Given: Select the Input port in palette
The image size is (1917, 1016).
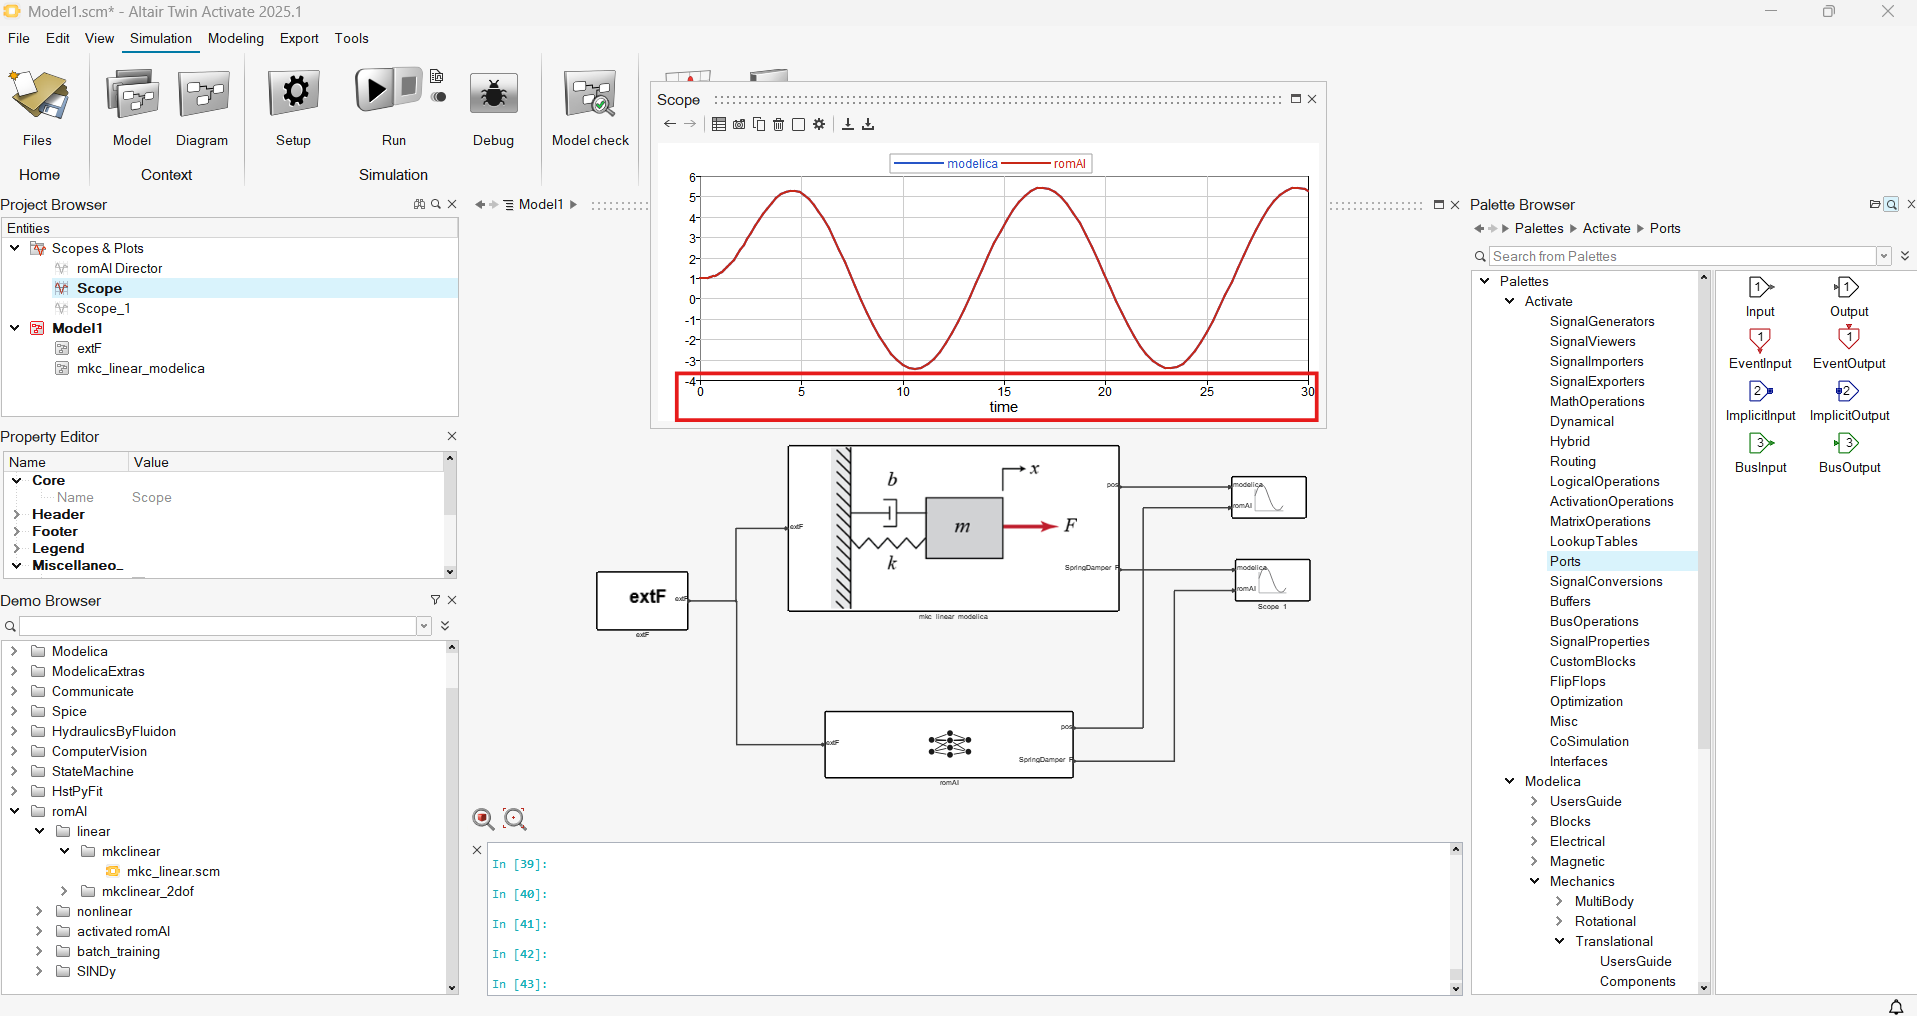Looking at the screenshot, I should pyautogui.click(x=1760, y=297).
